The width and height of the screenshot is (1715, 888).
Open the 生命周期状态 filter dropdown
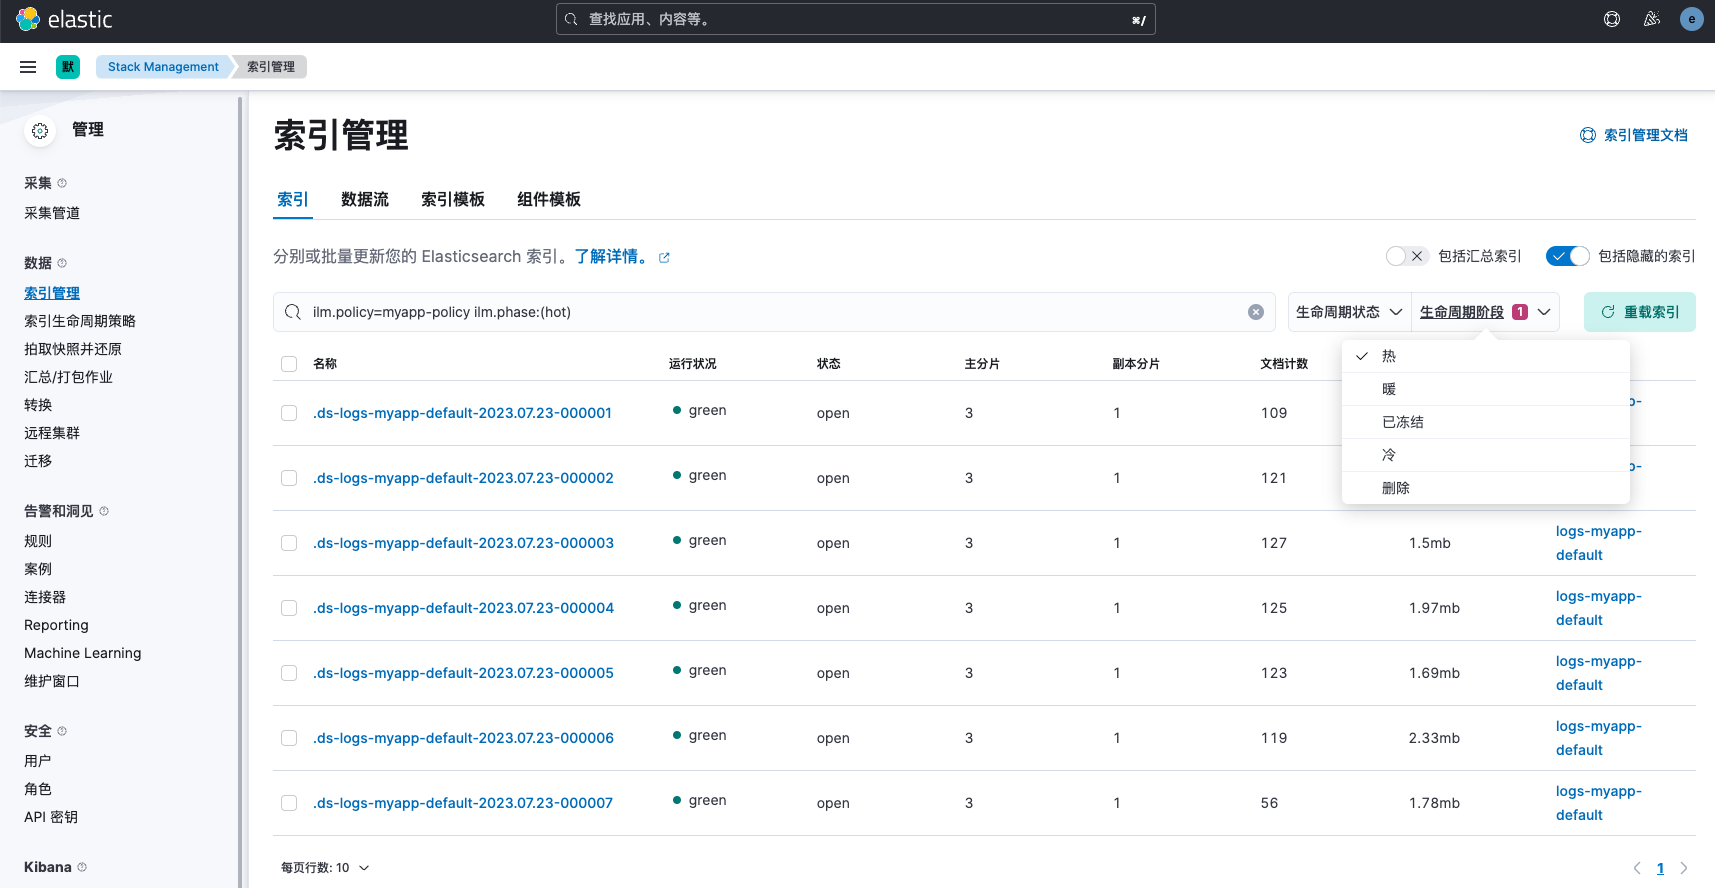[1349, 312]
